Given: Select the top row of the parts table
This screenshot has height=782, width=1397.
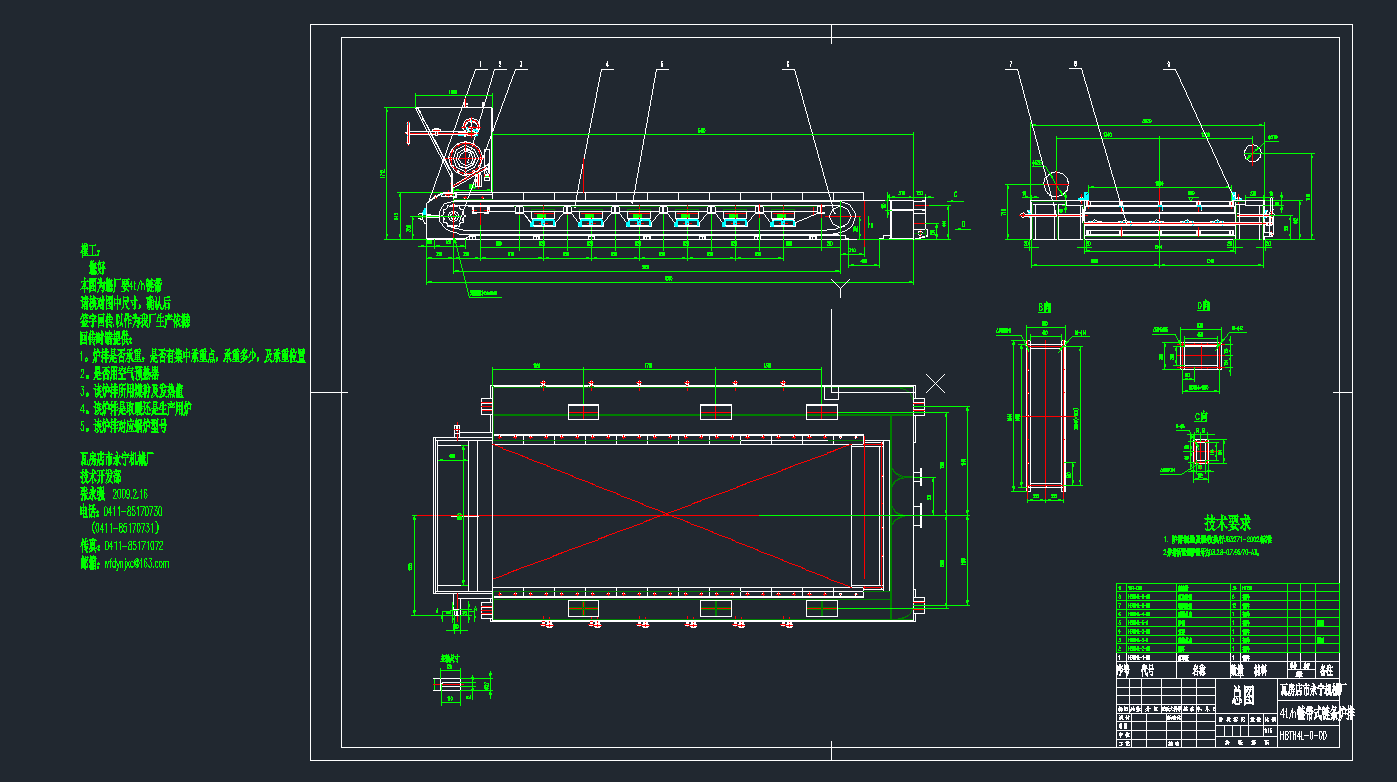Looking at the screenshot, I should click(x=1225, y=587).
